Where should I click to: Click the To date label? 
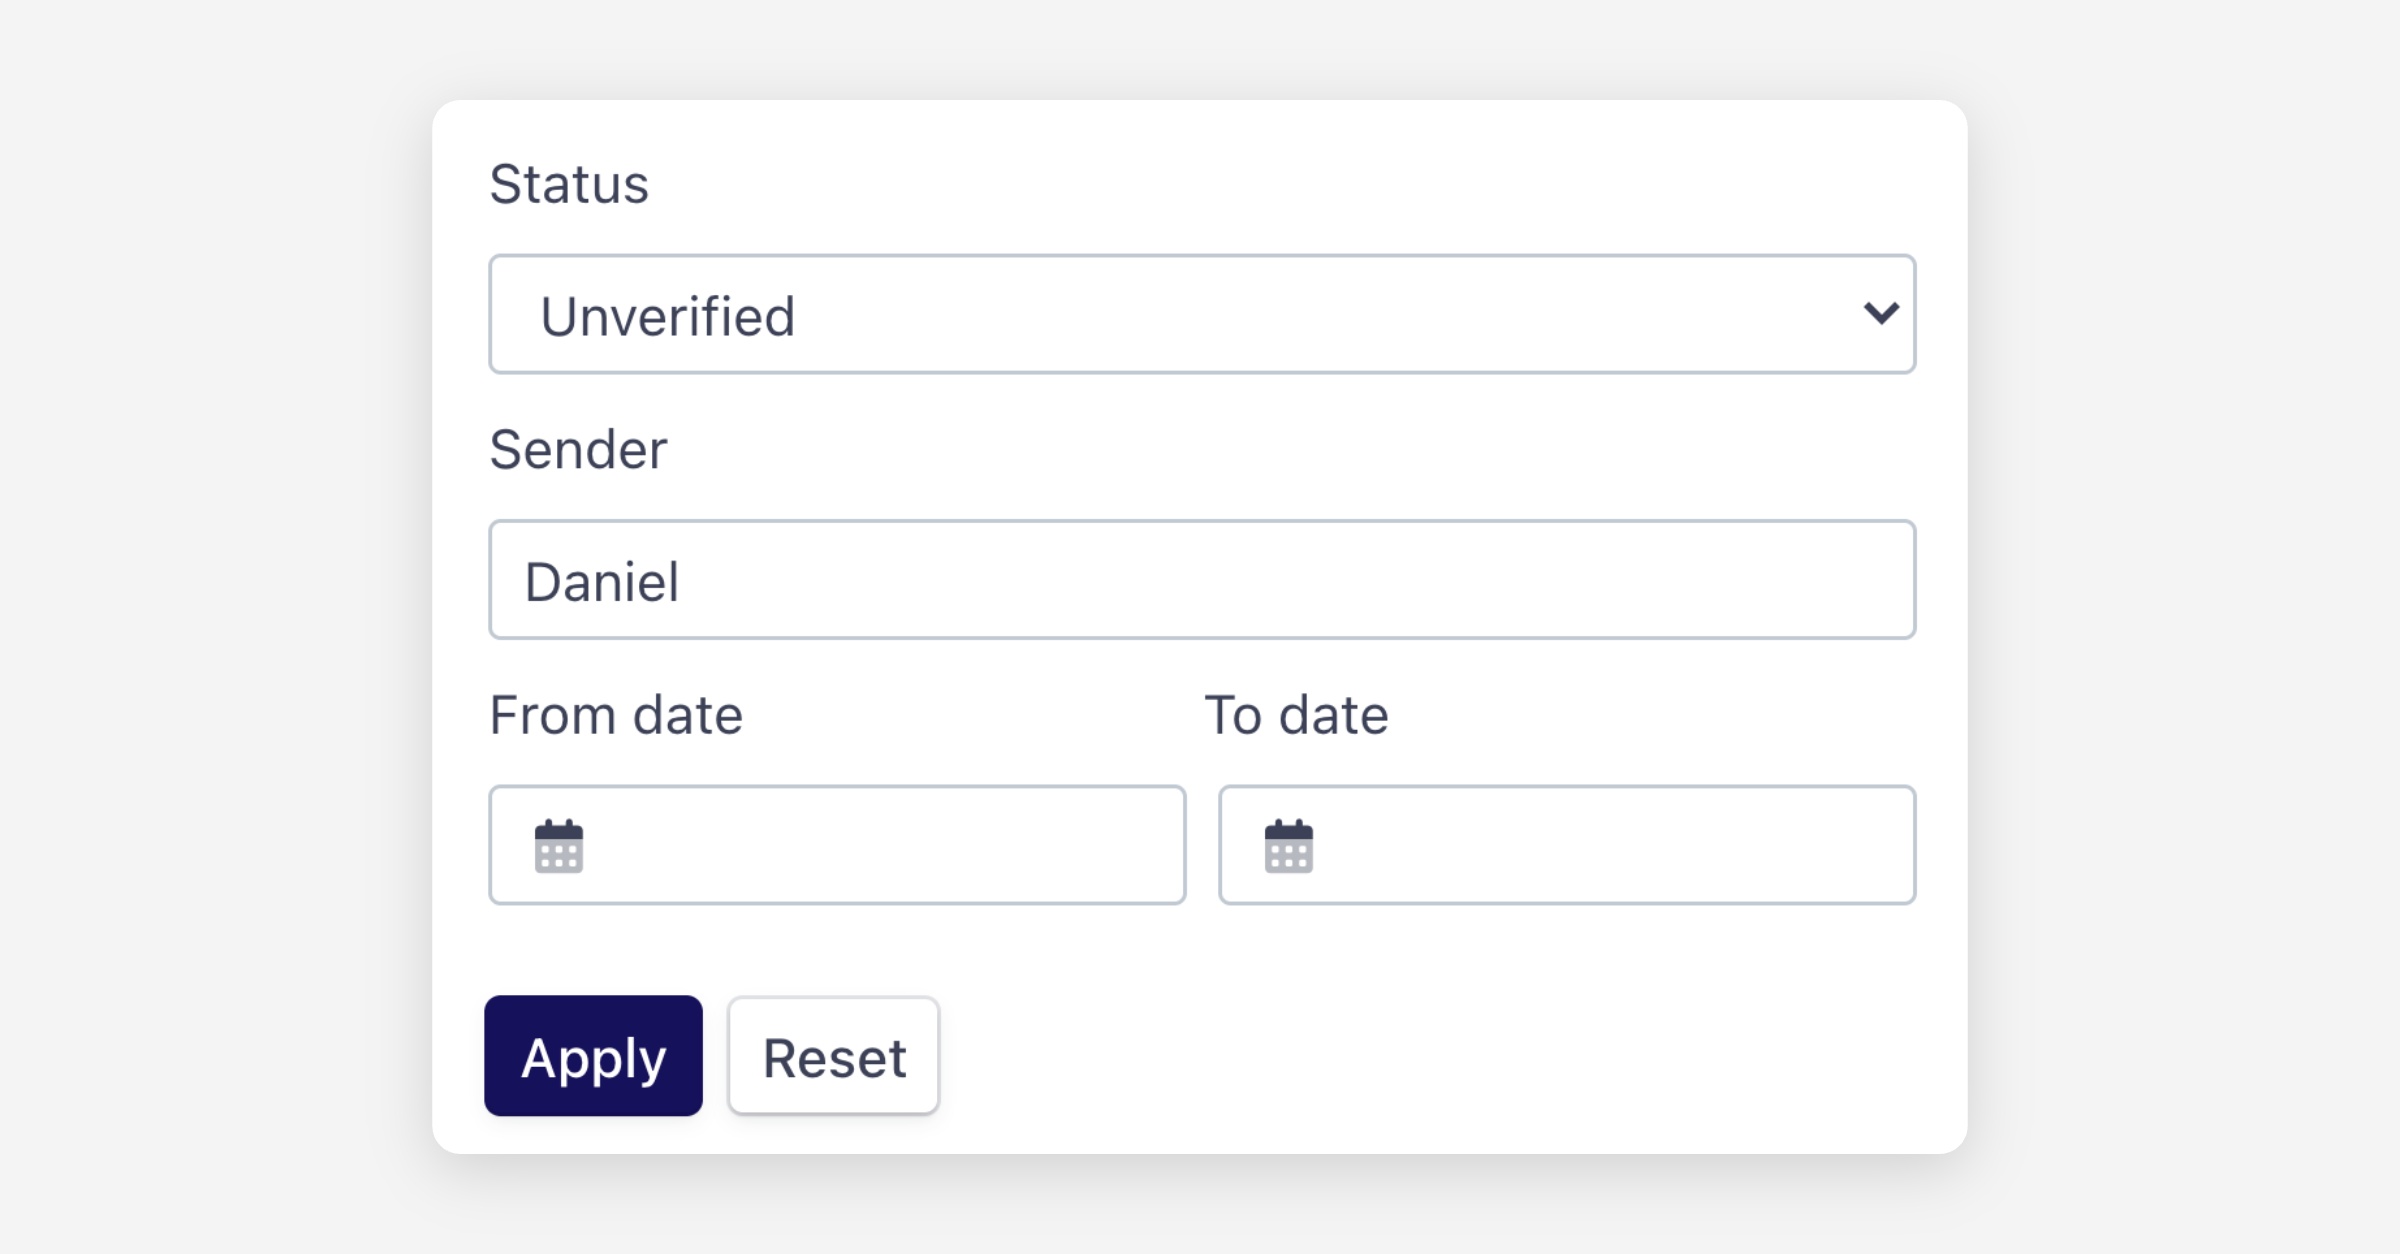pos(1296,716)
